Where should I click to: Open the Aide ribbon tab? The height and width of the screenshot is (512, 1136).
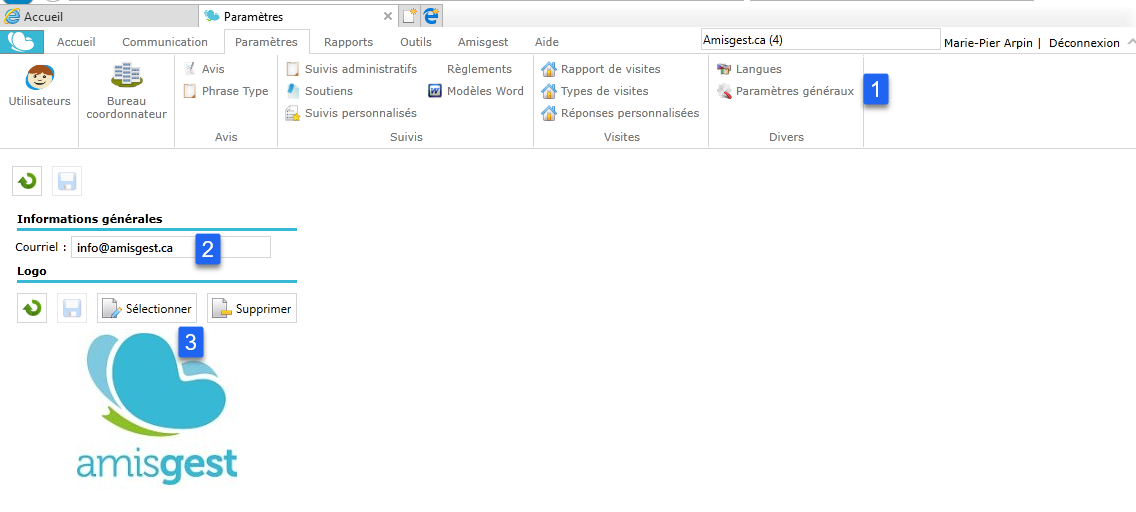(x=547, y=42)
